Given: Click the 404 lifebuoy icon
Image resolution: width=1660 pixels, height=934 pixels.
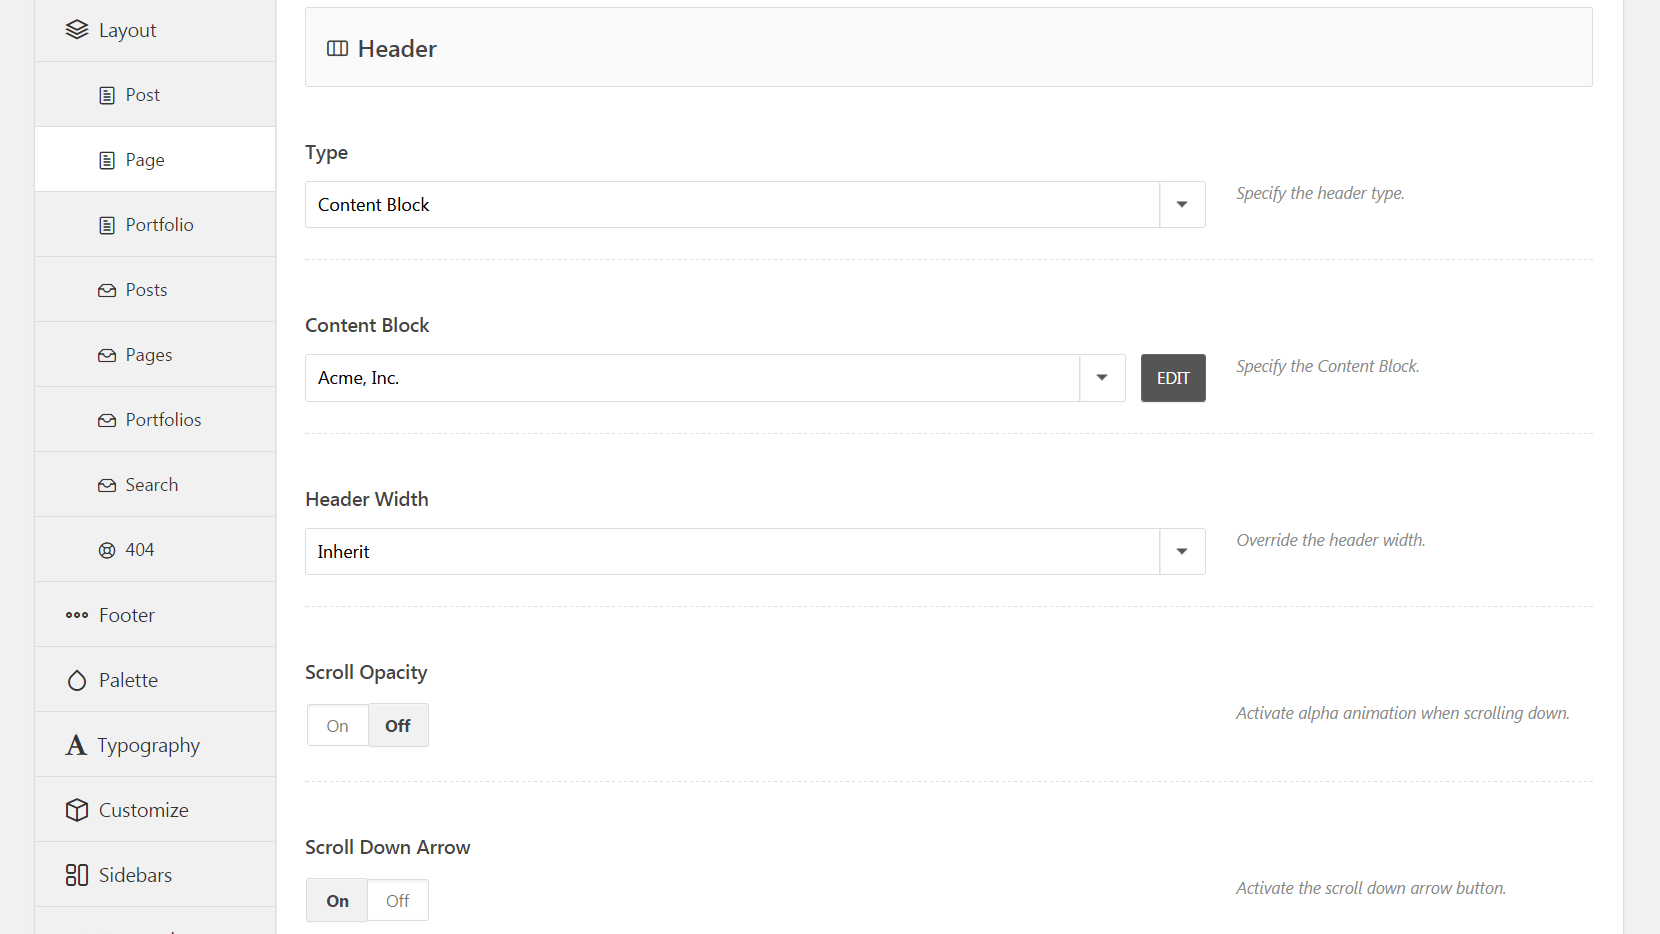Looking at the screenshot, I should tap(107, 550).
